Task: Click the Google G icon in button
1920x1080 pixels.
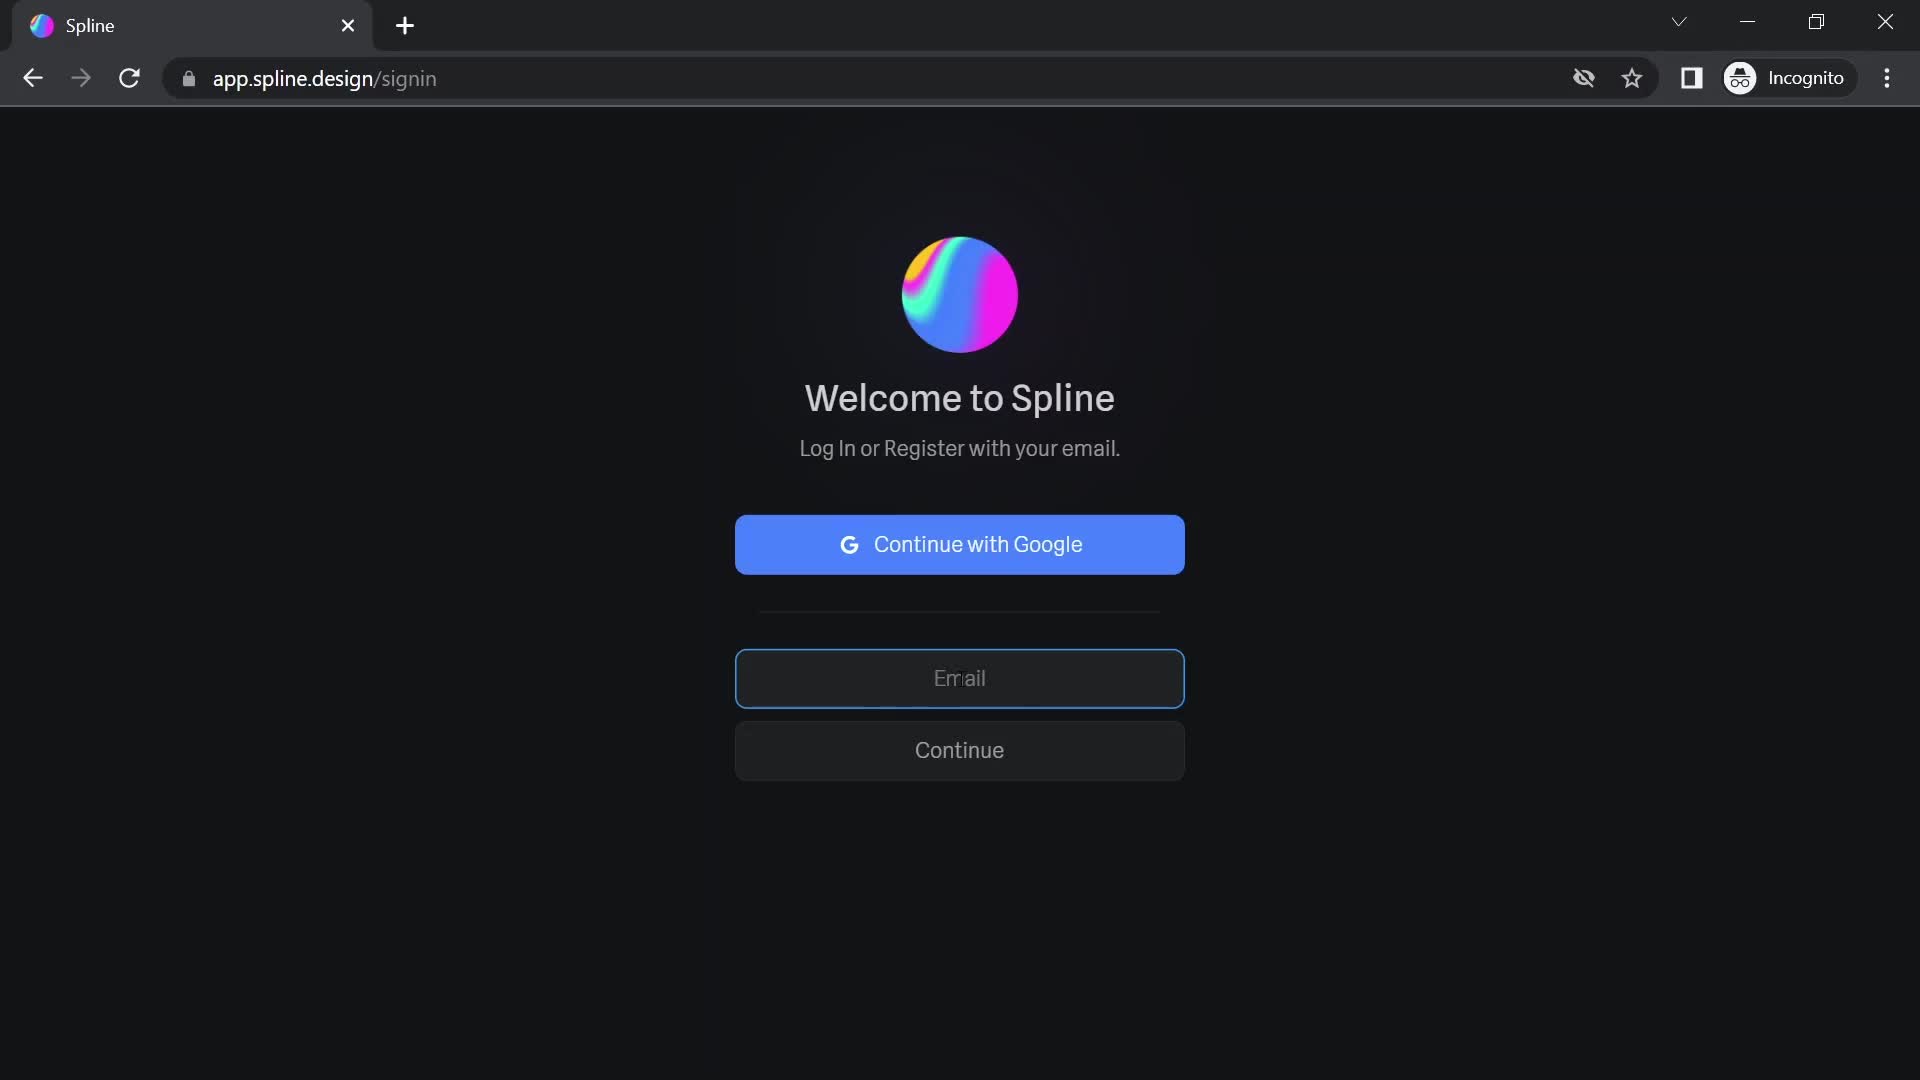Action: 848,545
